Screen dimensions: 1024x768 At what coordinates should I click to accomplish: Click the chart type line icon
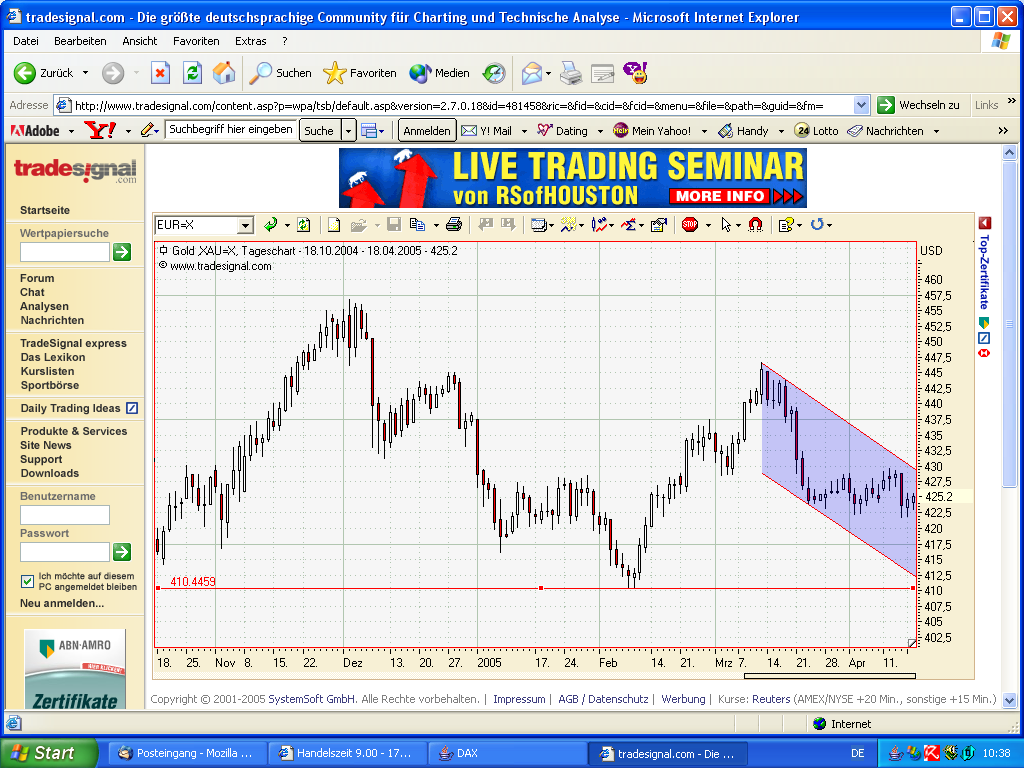(568, 225)
